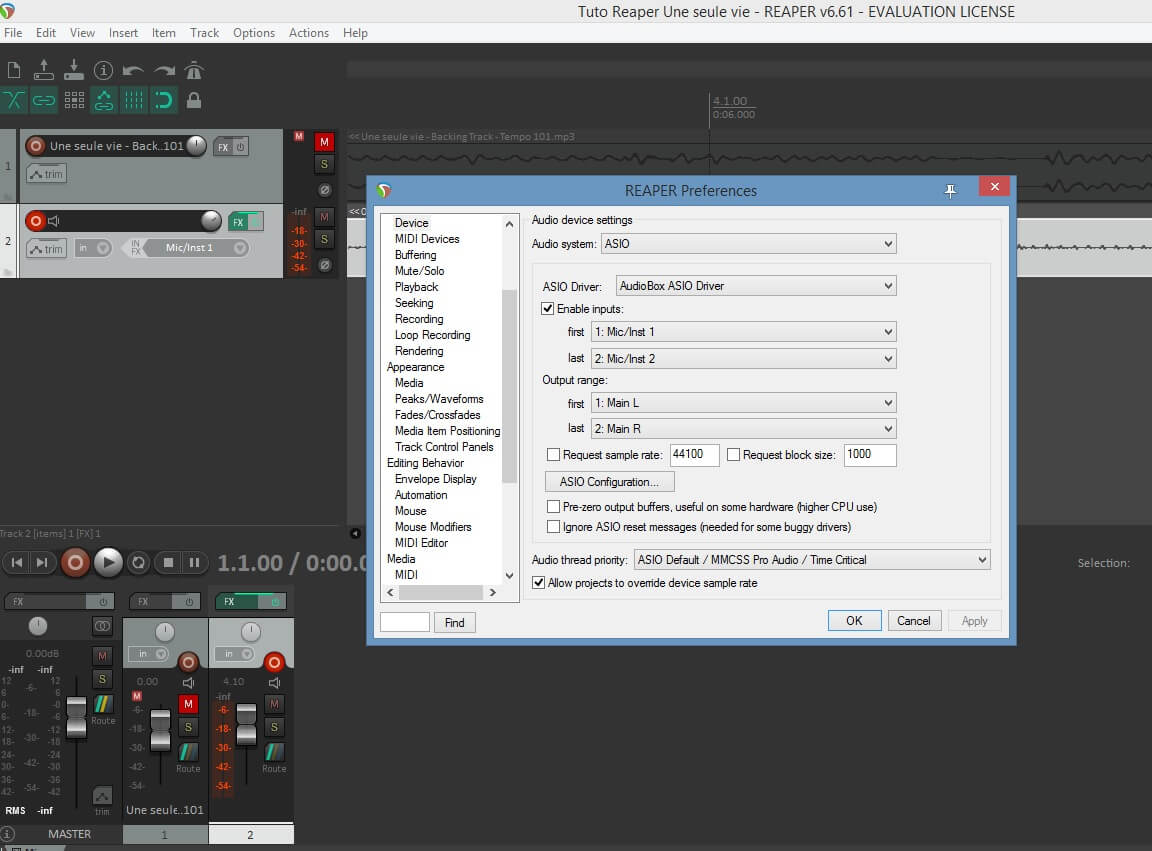The image size is (1152, 851).
Task: Open track 2 record mode 'in' dropdown
Action: (93, 248)
